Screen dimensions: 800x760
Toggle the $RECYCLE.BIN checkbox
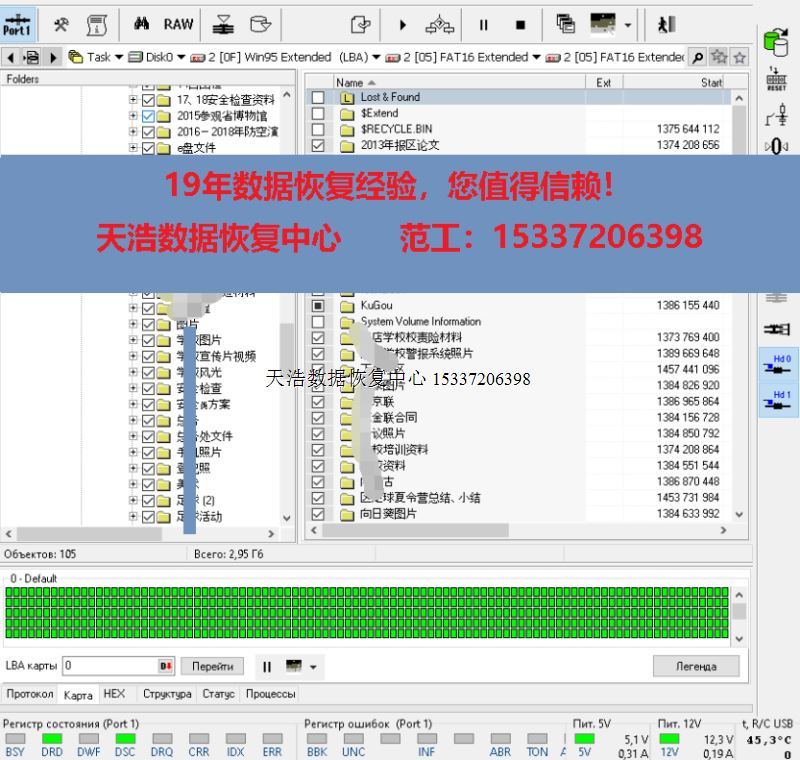(x=318, y=129)
